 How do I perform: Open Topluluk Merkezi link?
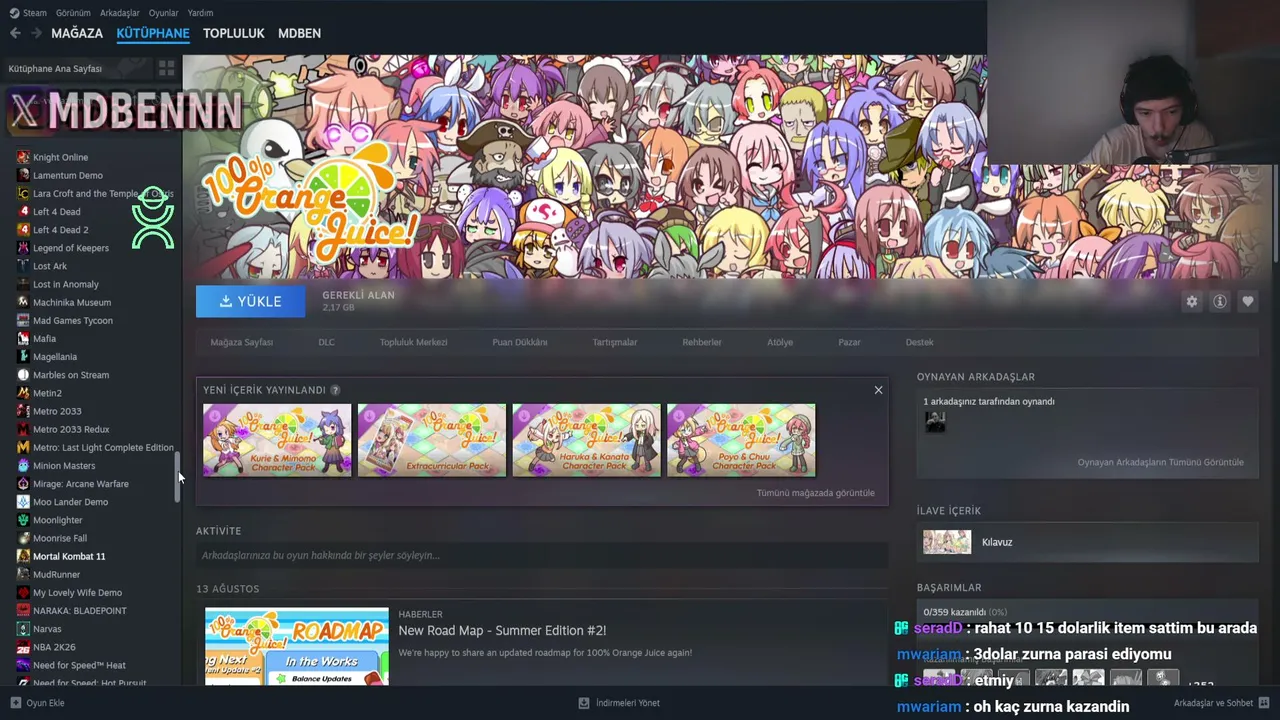tap(413, 342)
